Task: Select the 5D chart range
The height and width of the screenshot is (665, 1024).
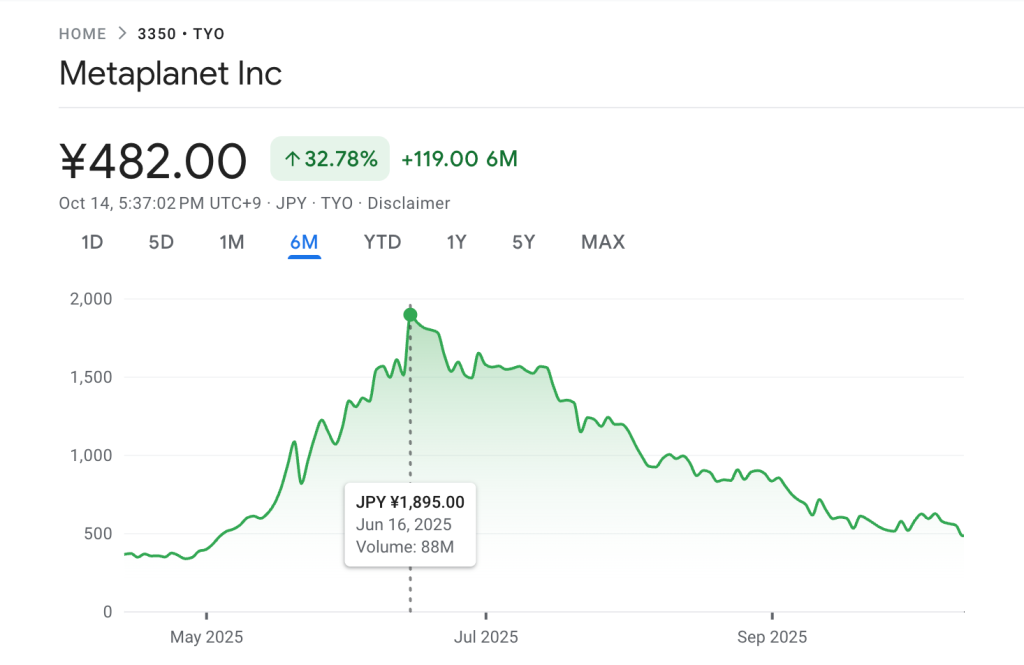Action: tap(161, 242)
